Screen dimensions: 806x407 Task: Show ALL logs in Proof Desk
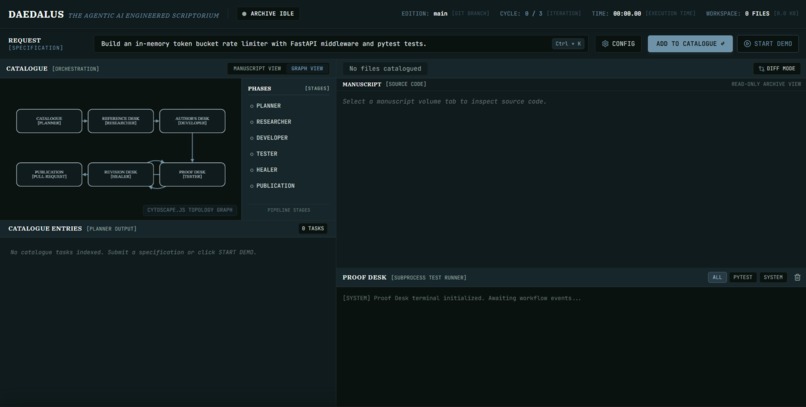pyautogui.click(x=717, y=278)
